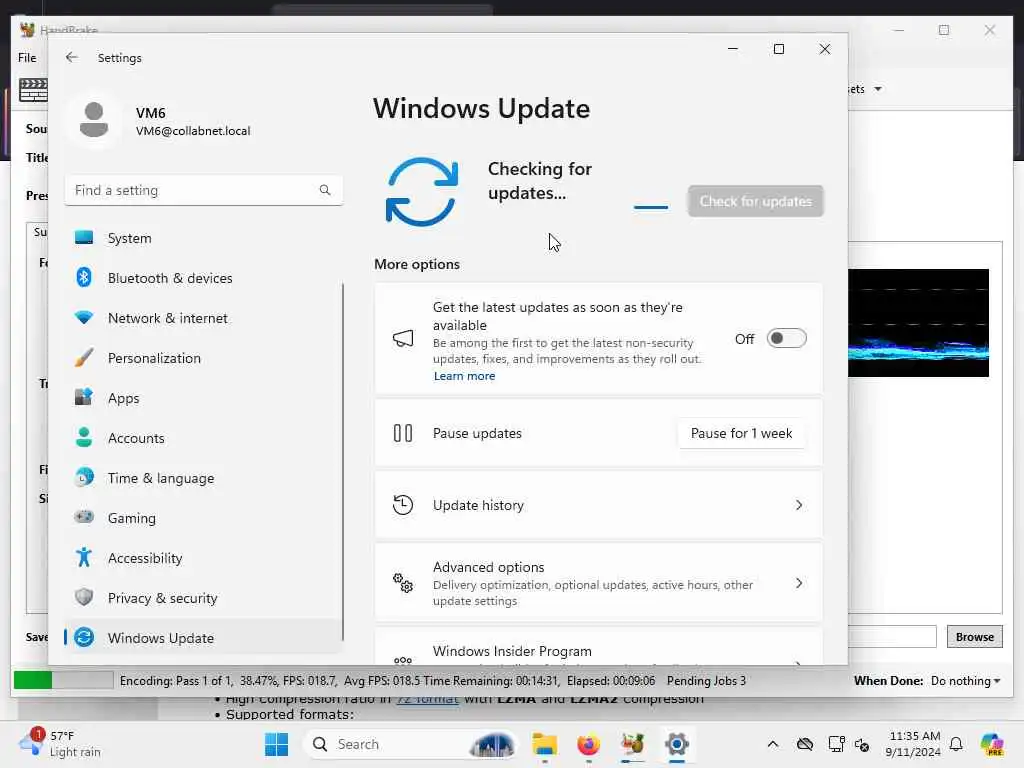Click the Advanced options gears icon

403,583
